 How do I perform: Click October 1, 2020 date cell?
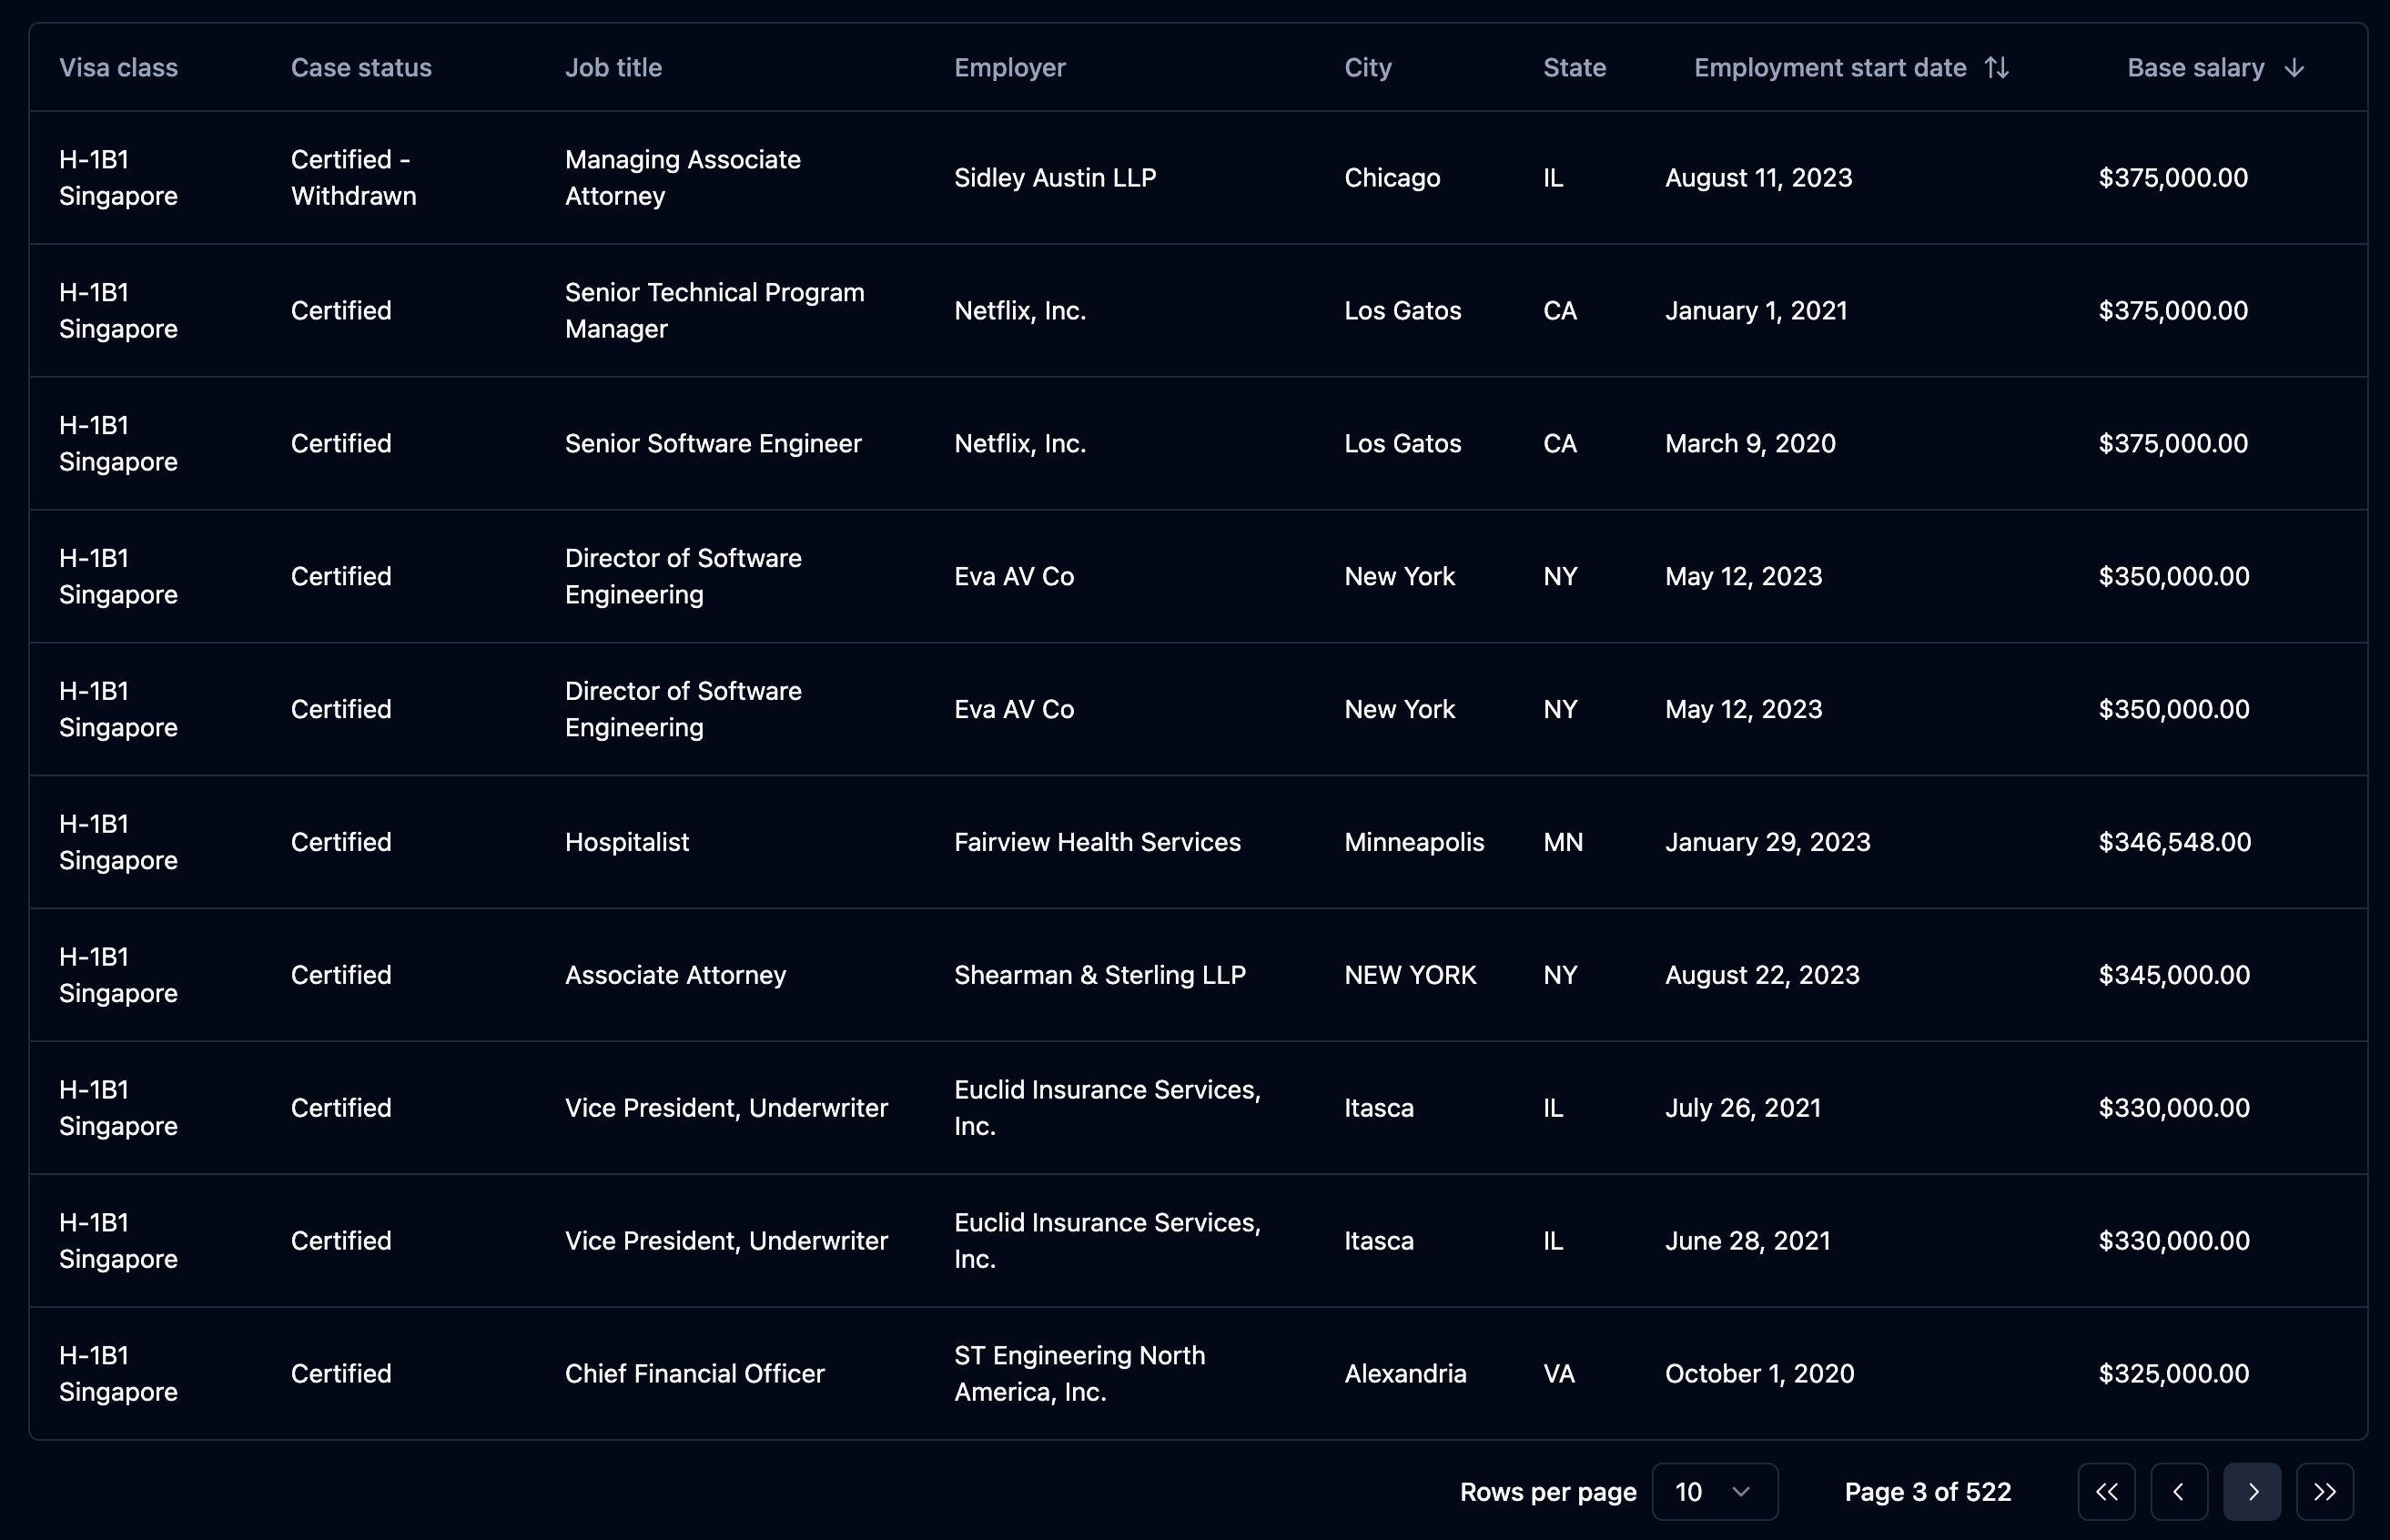[1759, 1374]
